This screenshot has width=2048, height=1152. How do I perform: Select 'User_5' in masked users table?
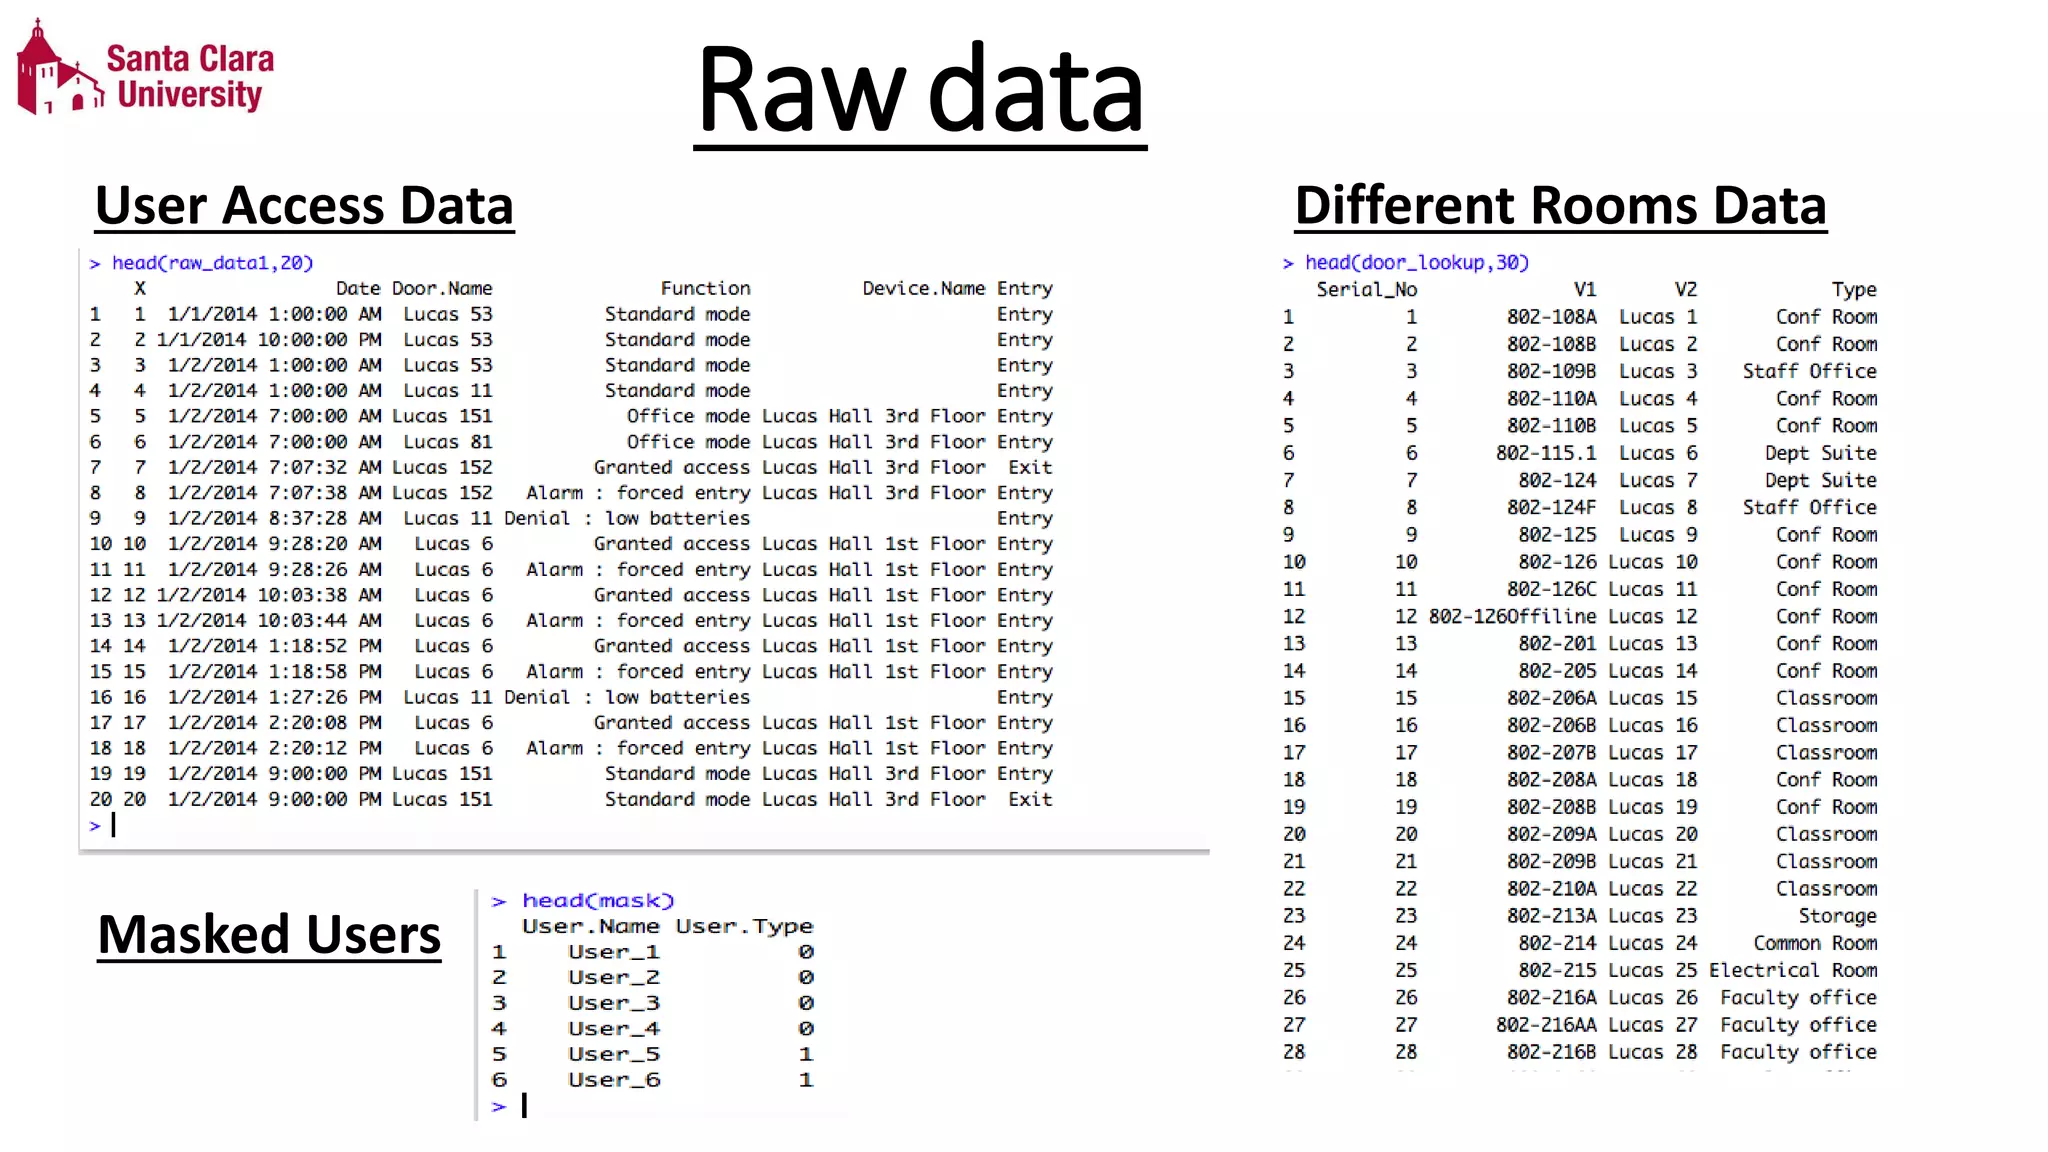click(x=614, y=1054)
